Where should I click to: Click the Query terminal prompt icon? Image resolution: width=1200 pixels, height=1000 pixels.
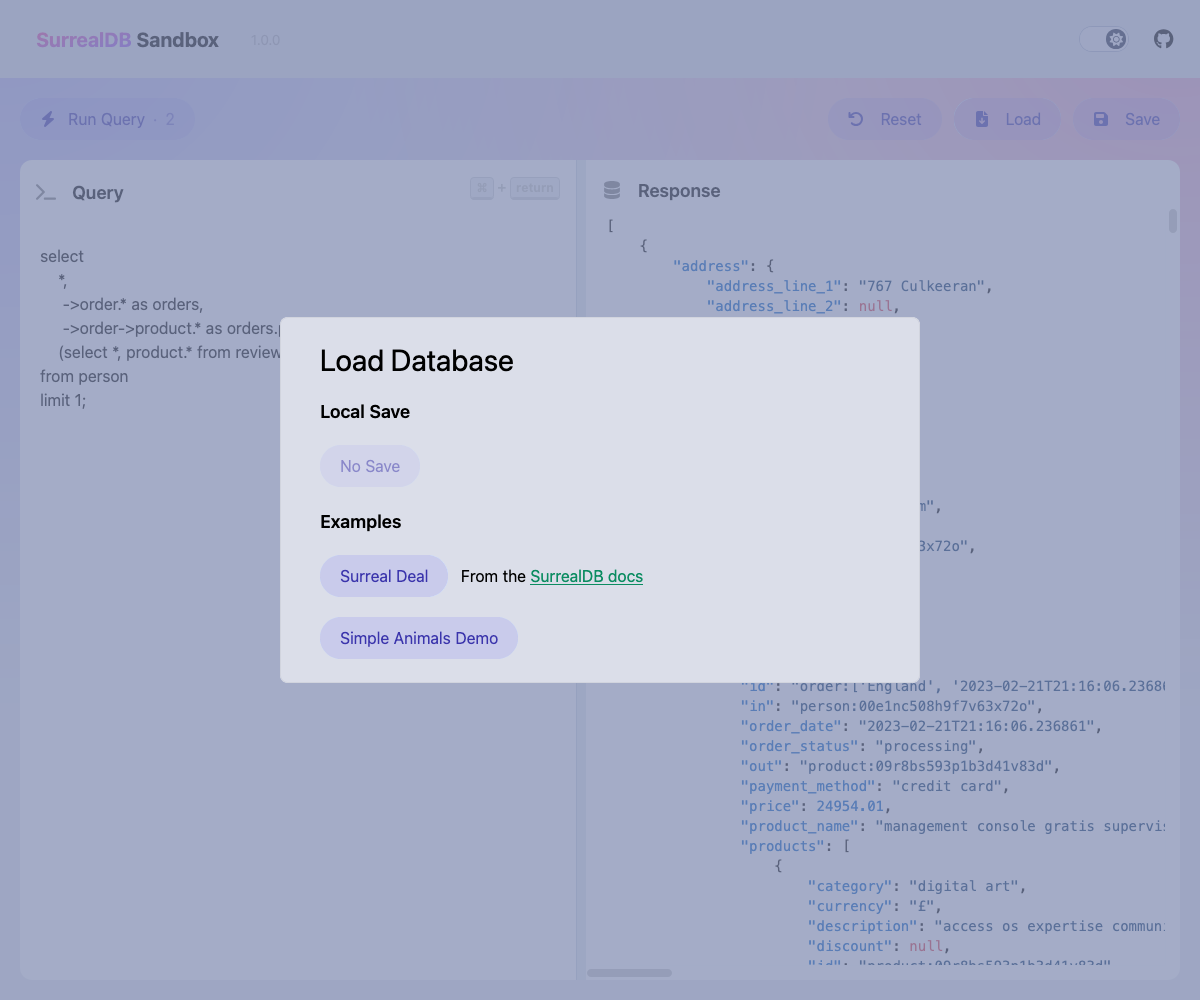pos(46,193)
